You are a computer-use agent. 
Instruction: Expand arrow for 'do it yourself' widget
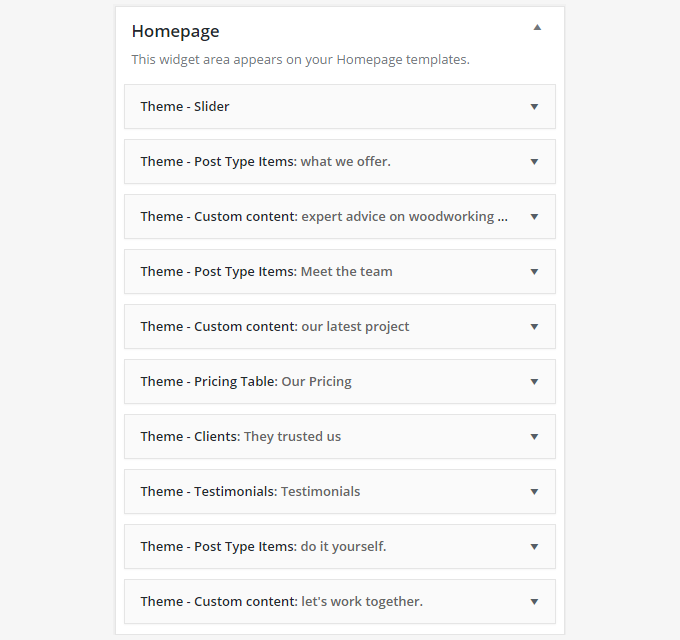[534, 547]
